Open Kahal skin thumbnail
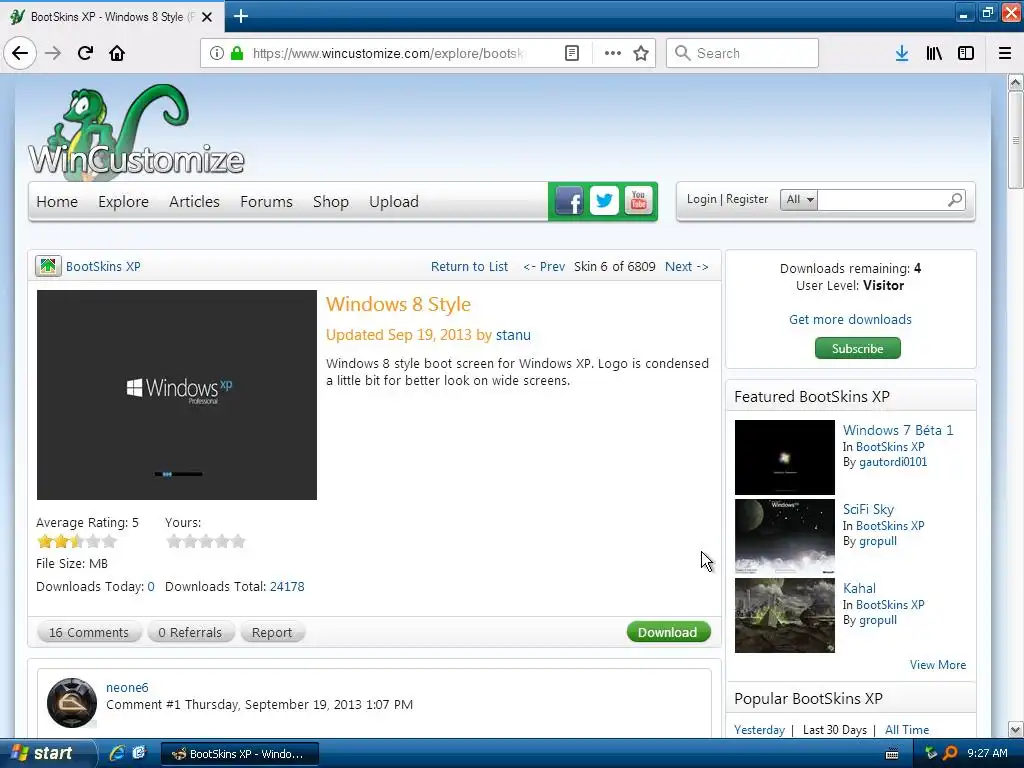 (x=785, y=615)
